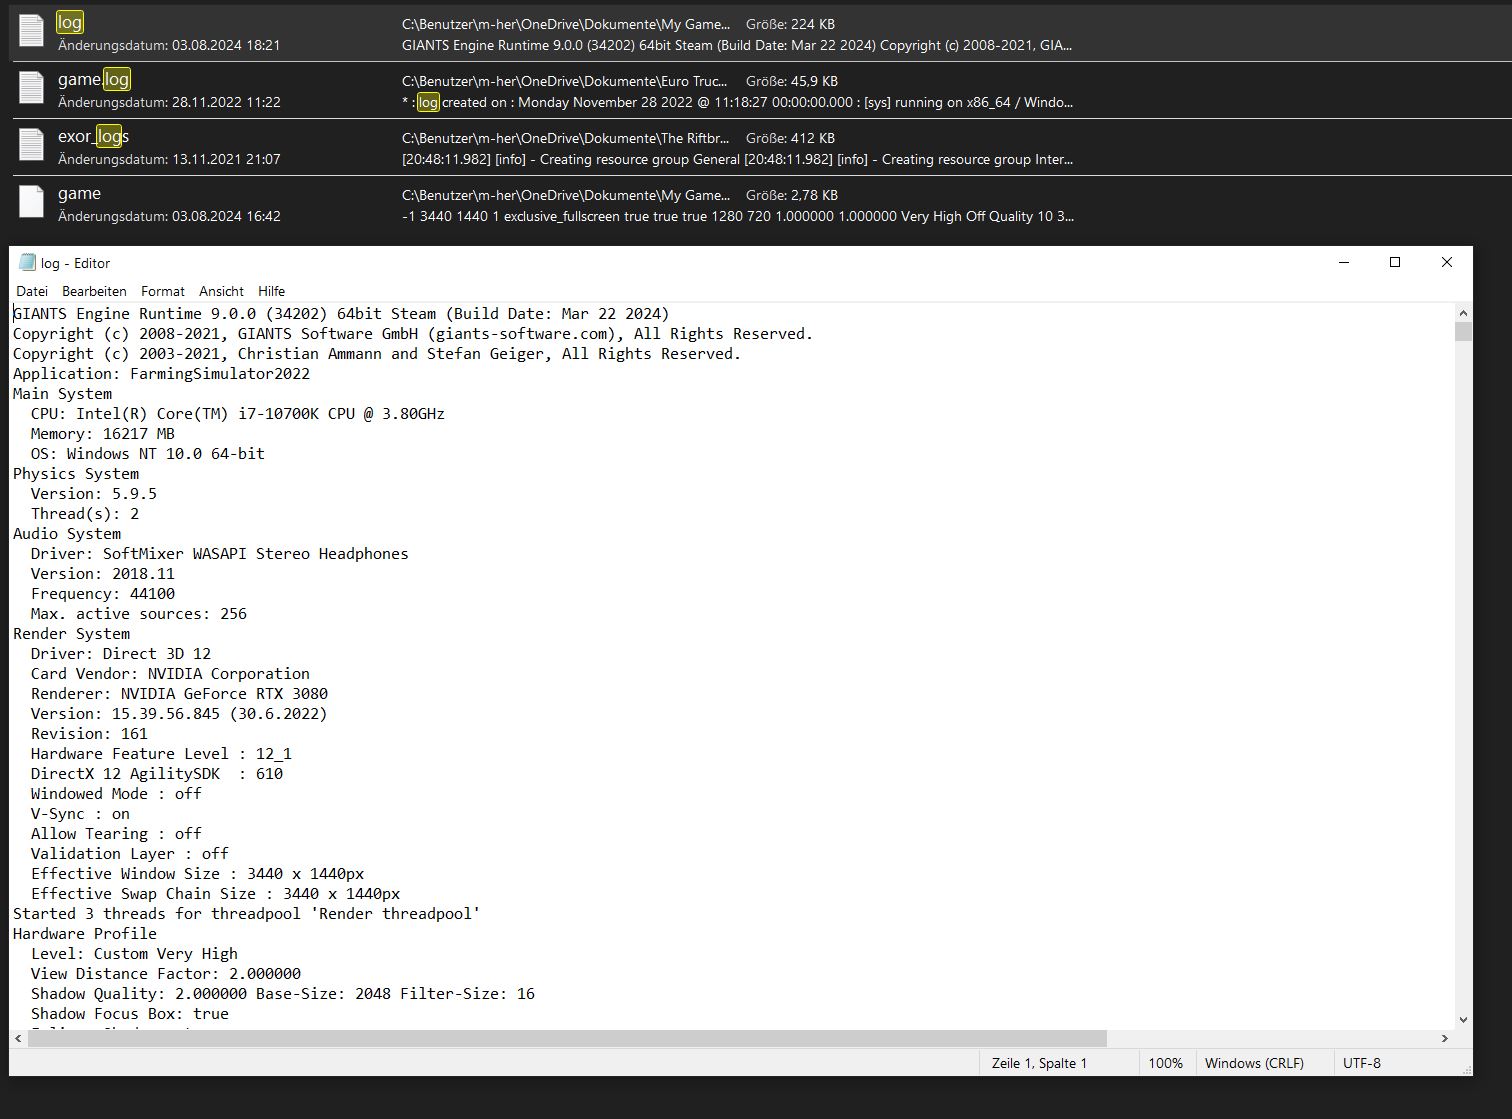Click 'Größe: 45,9 KB' text
This screenshot has width=1512, height=1119.
(792, 81)
